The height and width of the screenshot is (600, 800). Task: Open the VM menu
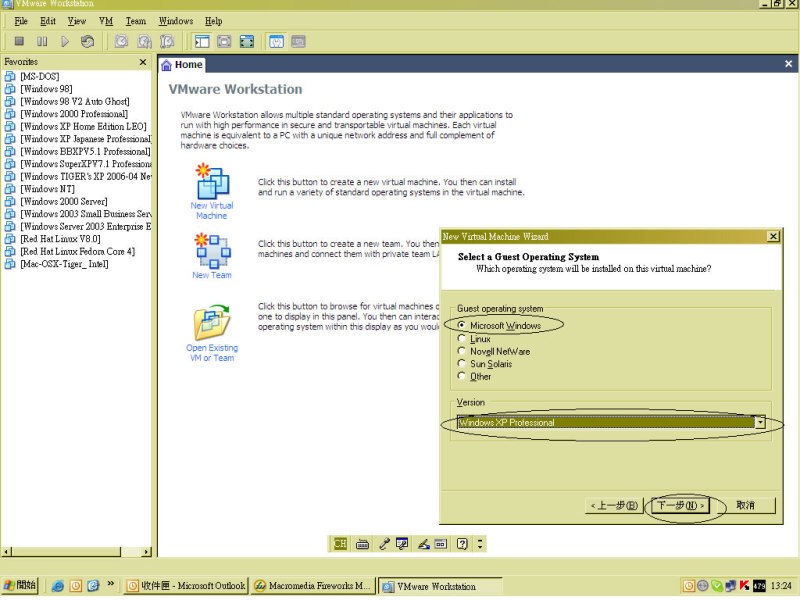tap(106, 21)
